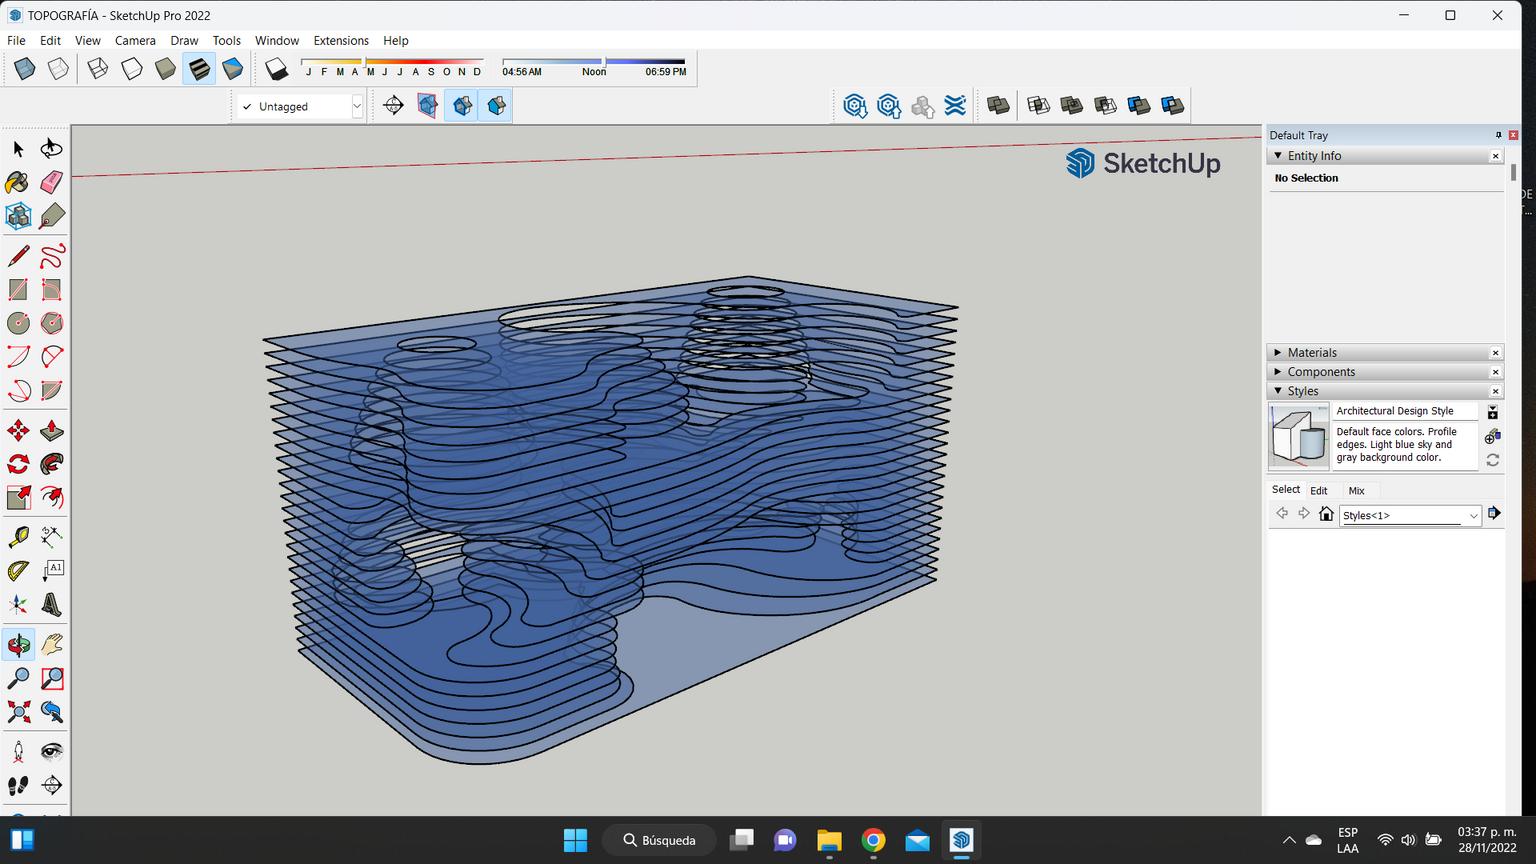1536x864 pixels.
Task: Open the Styles<1> collection dropdown
Action: [x=1472, y=516]
